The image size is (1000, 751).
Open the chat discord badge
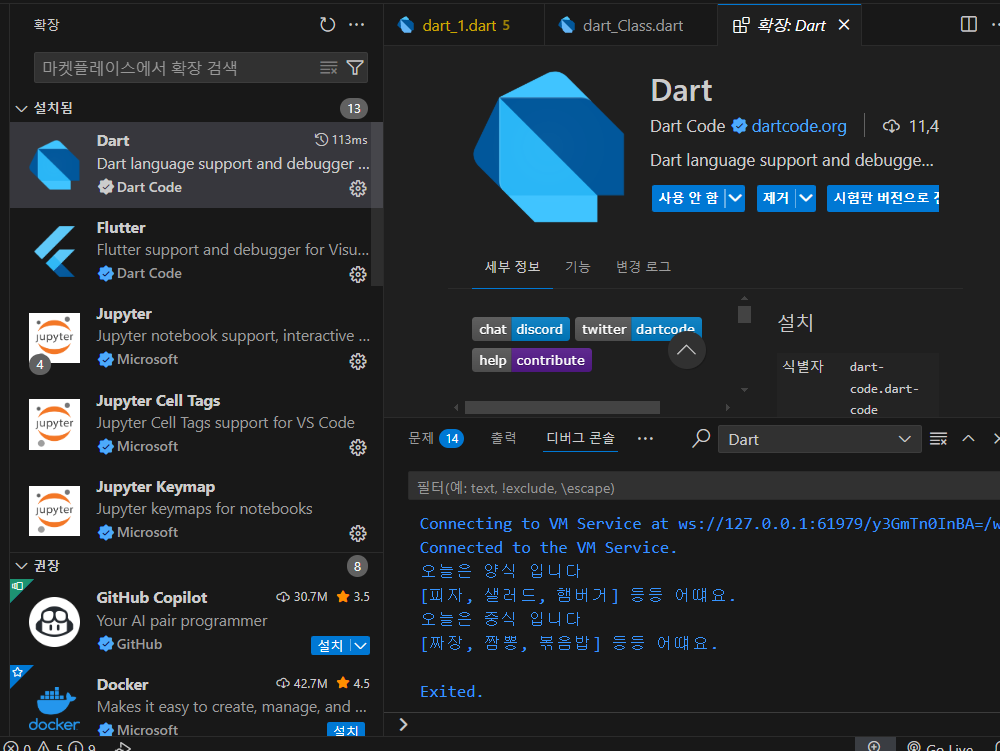point(521,329)
